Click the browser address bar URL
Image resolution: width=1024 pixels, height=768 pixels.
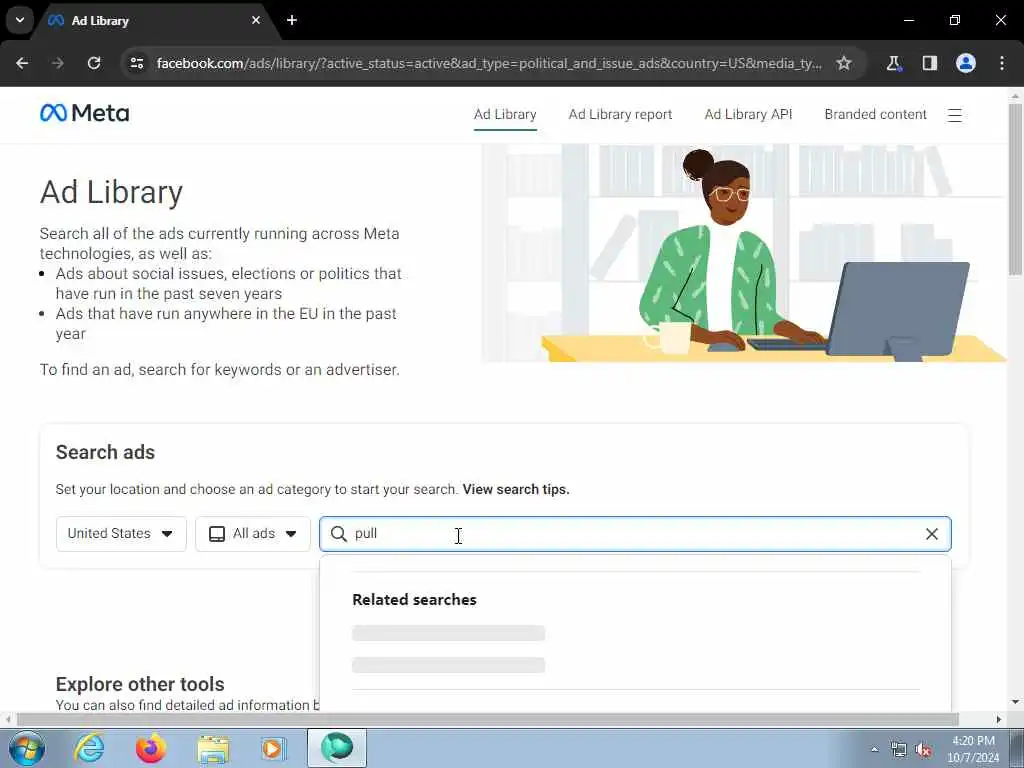coord(488,63)
